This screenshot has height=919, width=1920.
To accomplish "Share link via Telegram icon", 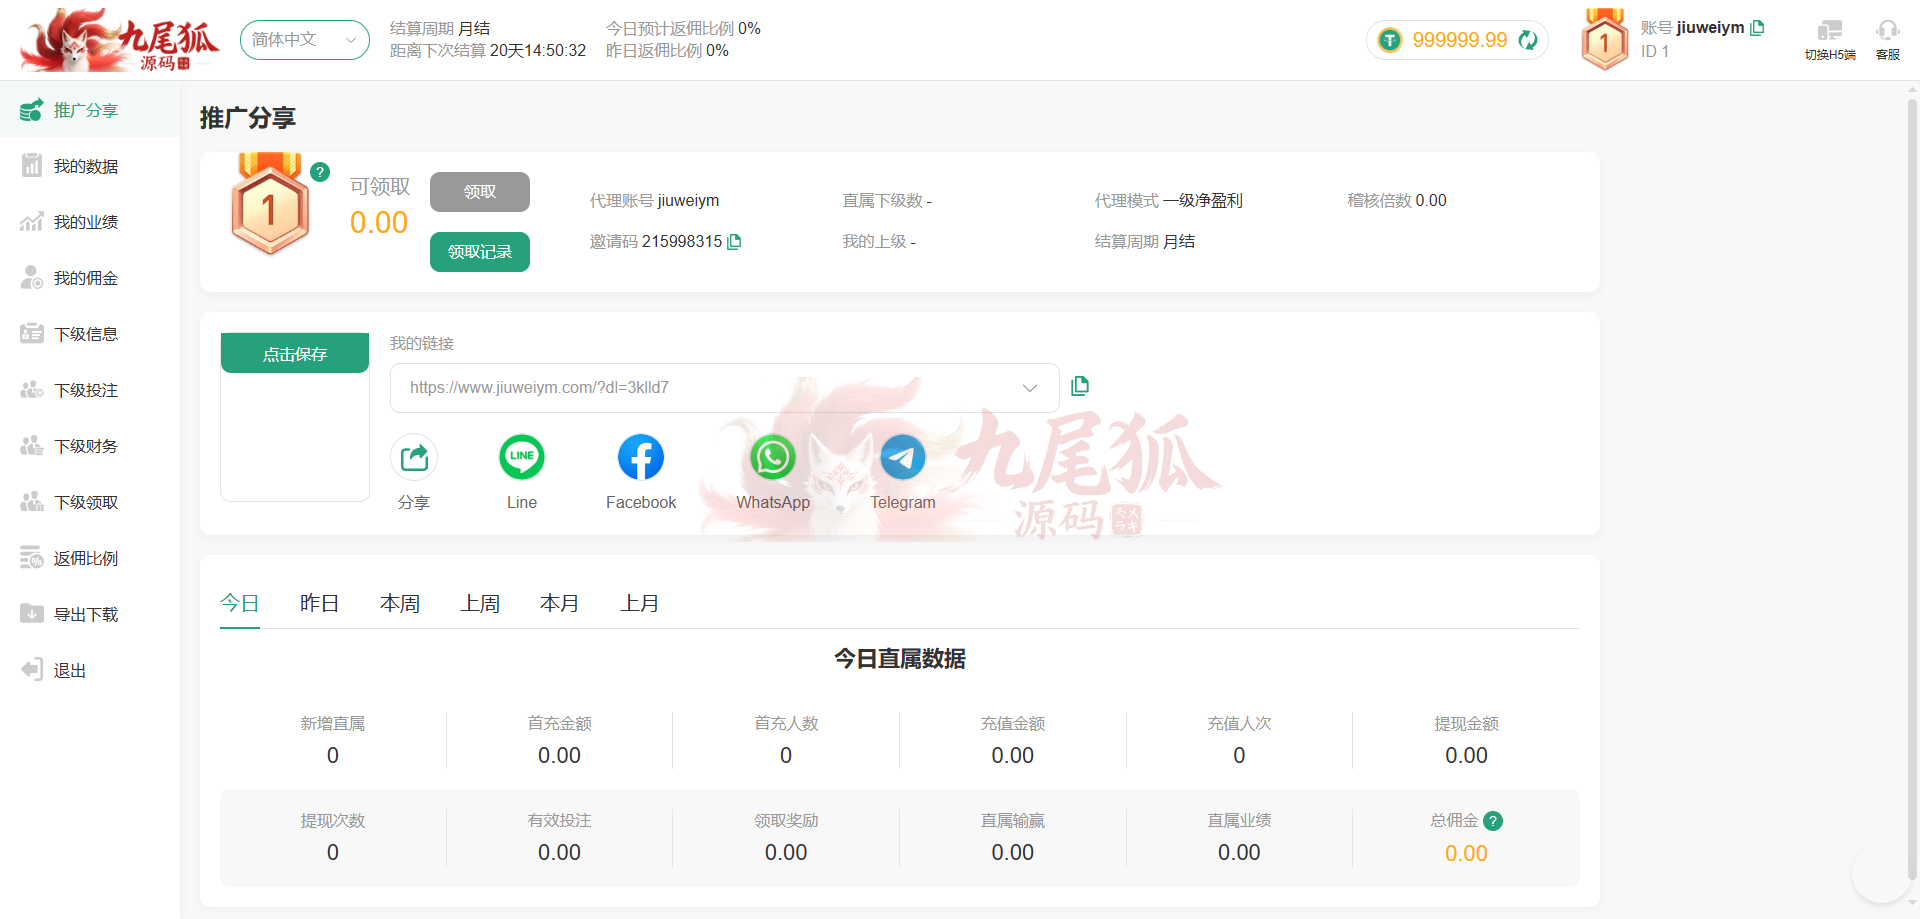I will 902,458.
